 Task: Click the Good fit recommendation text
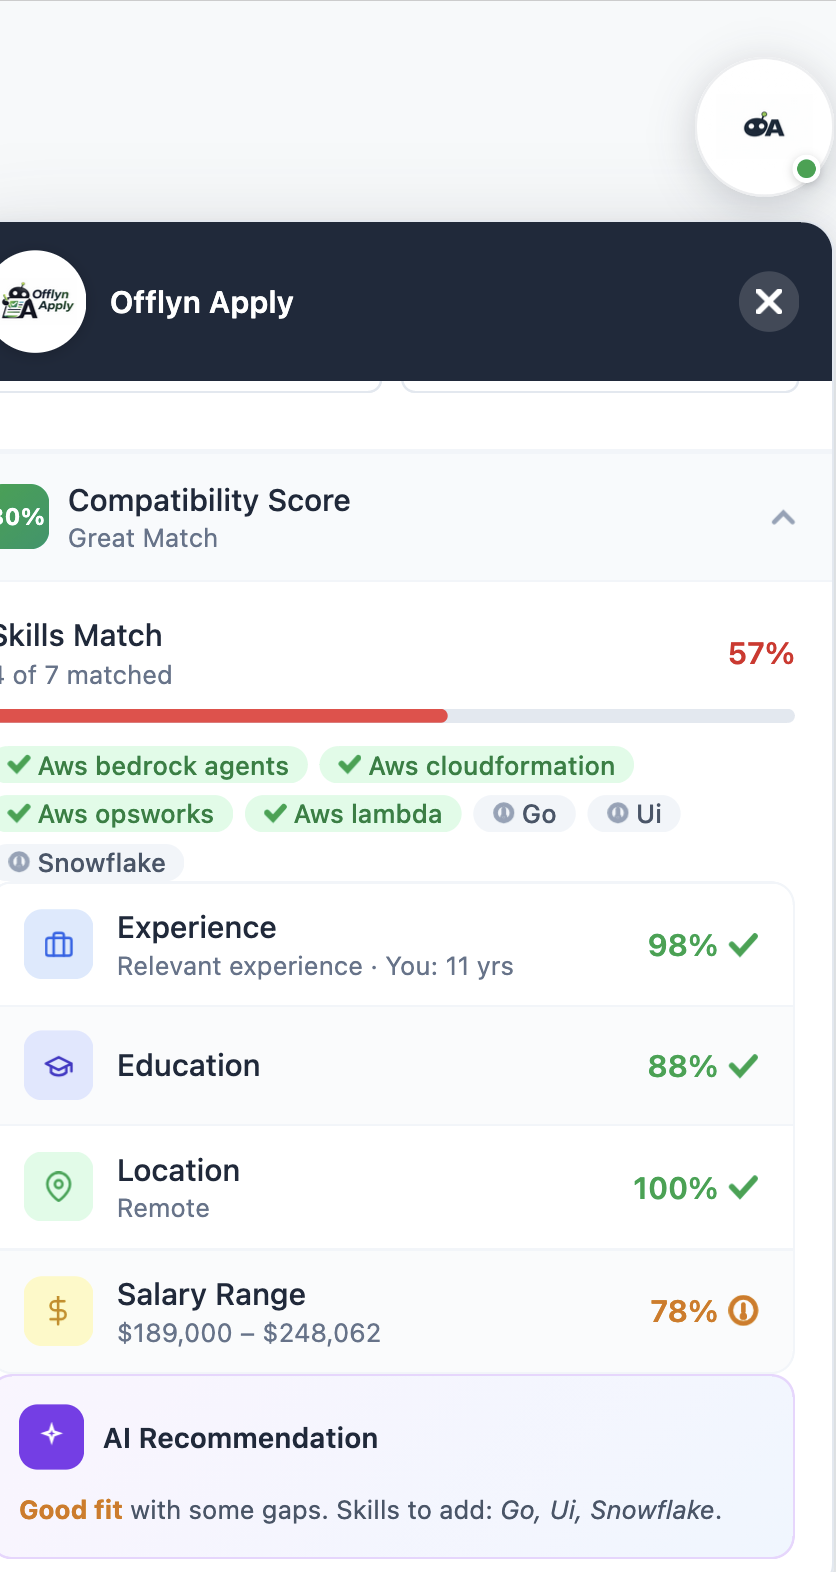tap(70, 1510)
